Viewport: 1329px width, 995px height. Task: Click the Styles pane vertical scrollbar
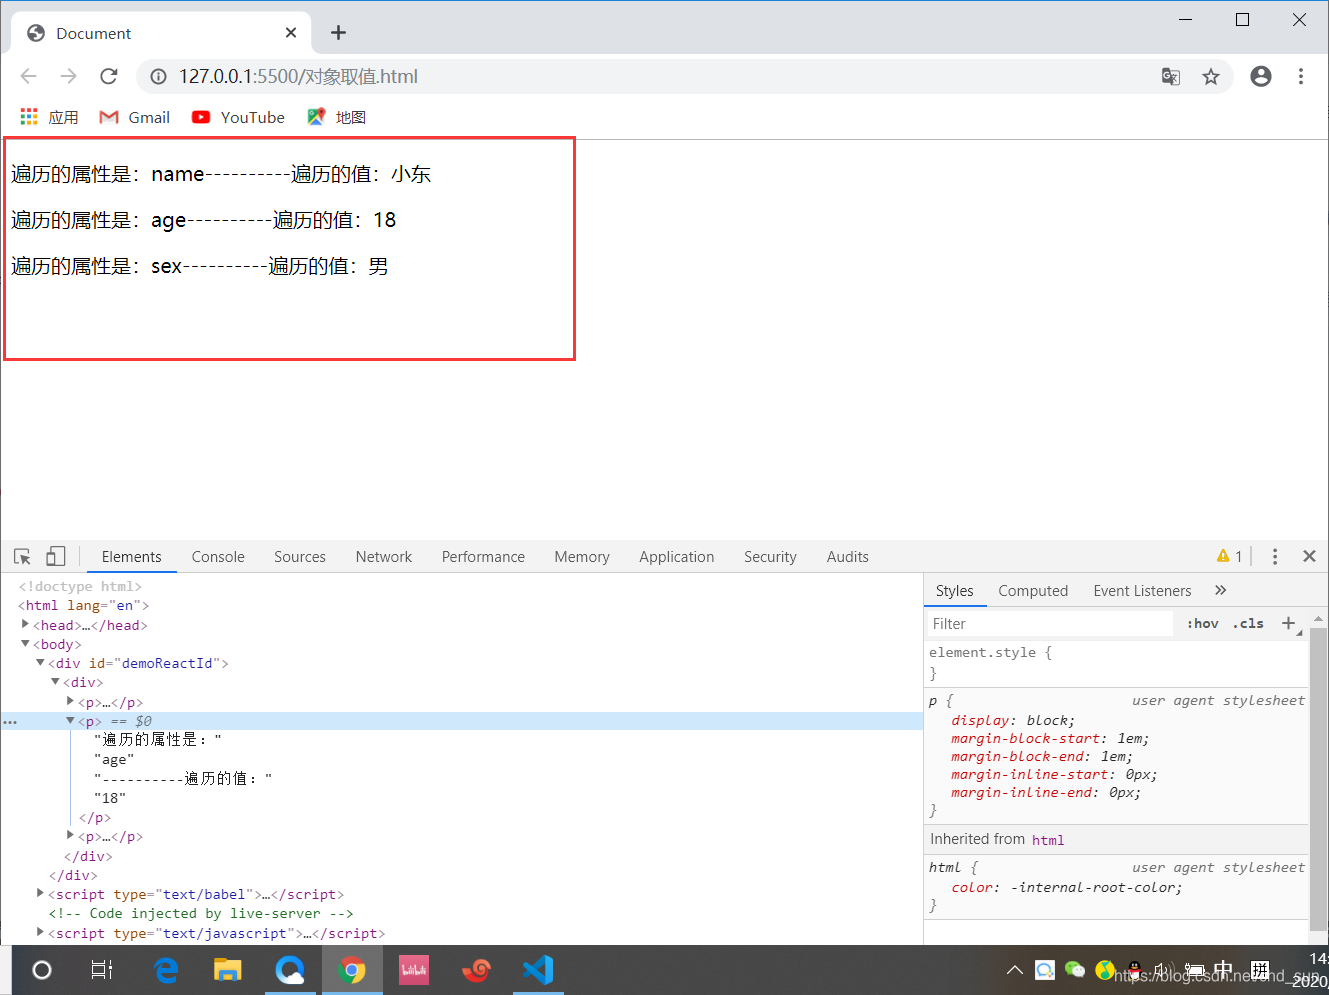click(x=1318, y=780)
